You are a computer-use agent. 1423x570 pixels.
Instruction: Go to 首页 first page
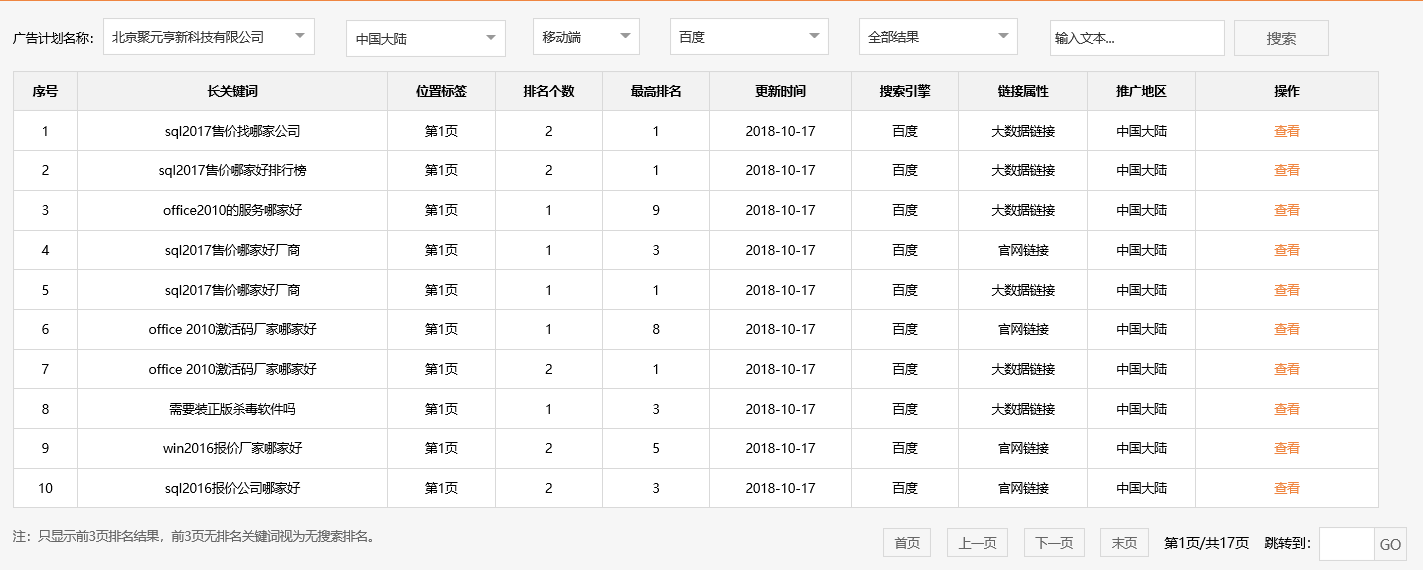[907, 543]
